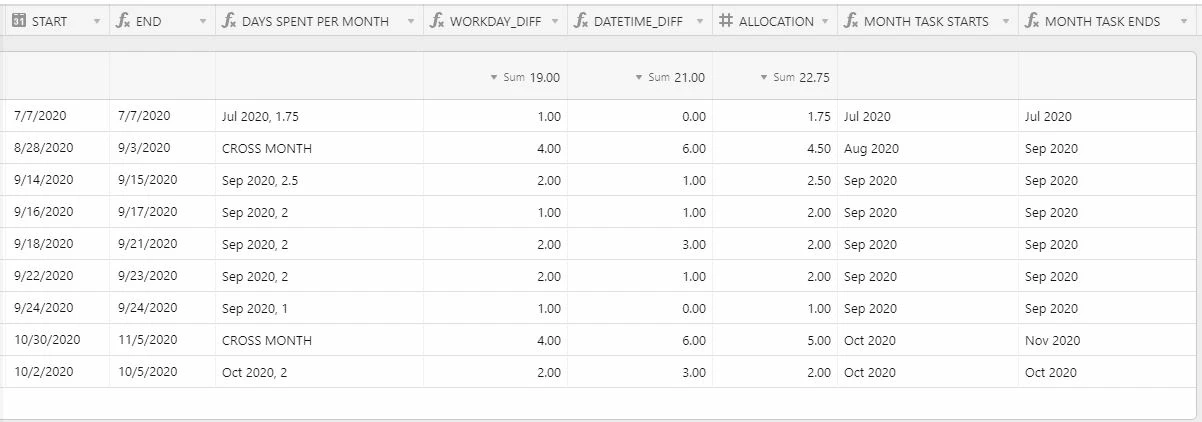Image resolution: width=1202 pixels, height=422 pixels.
Task: Select ALLOCATION cell 5.00
Action: 775,340
